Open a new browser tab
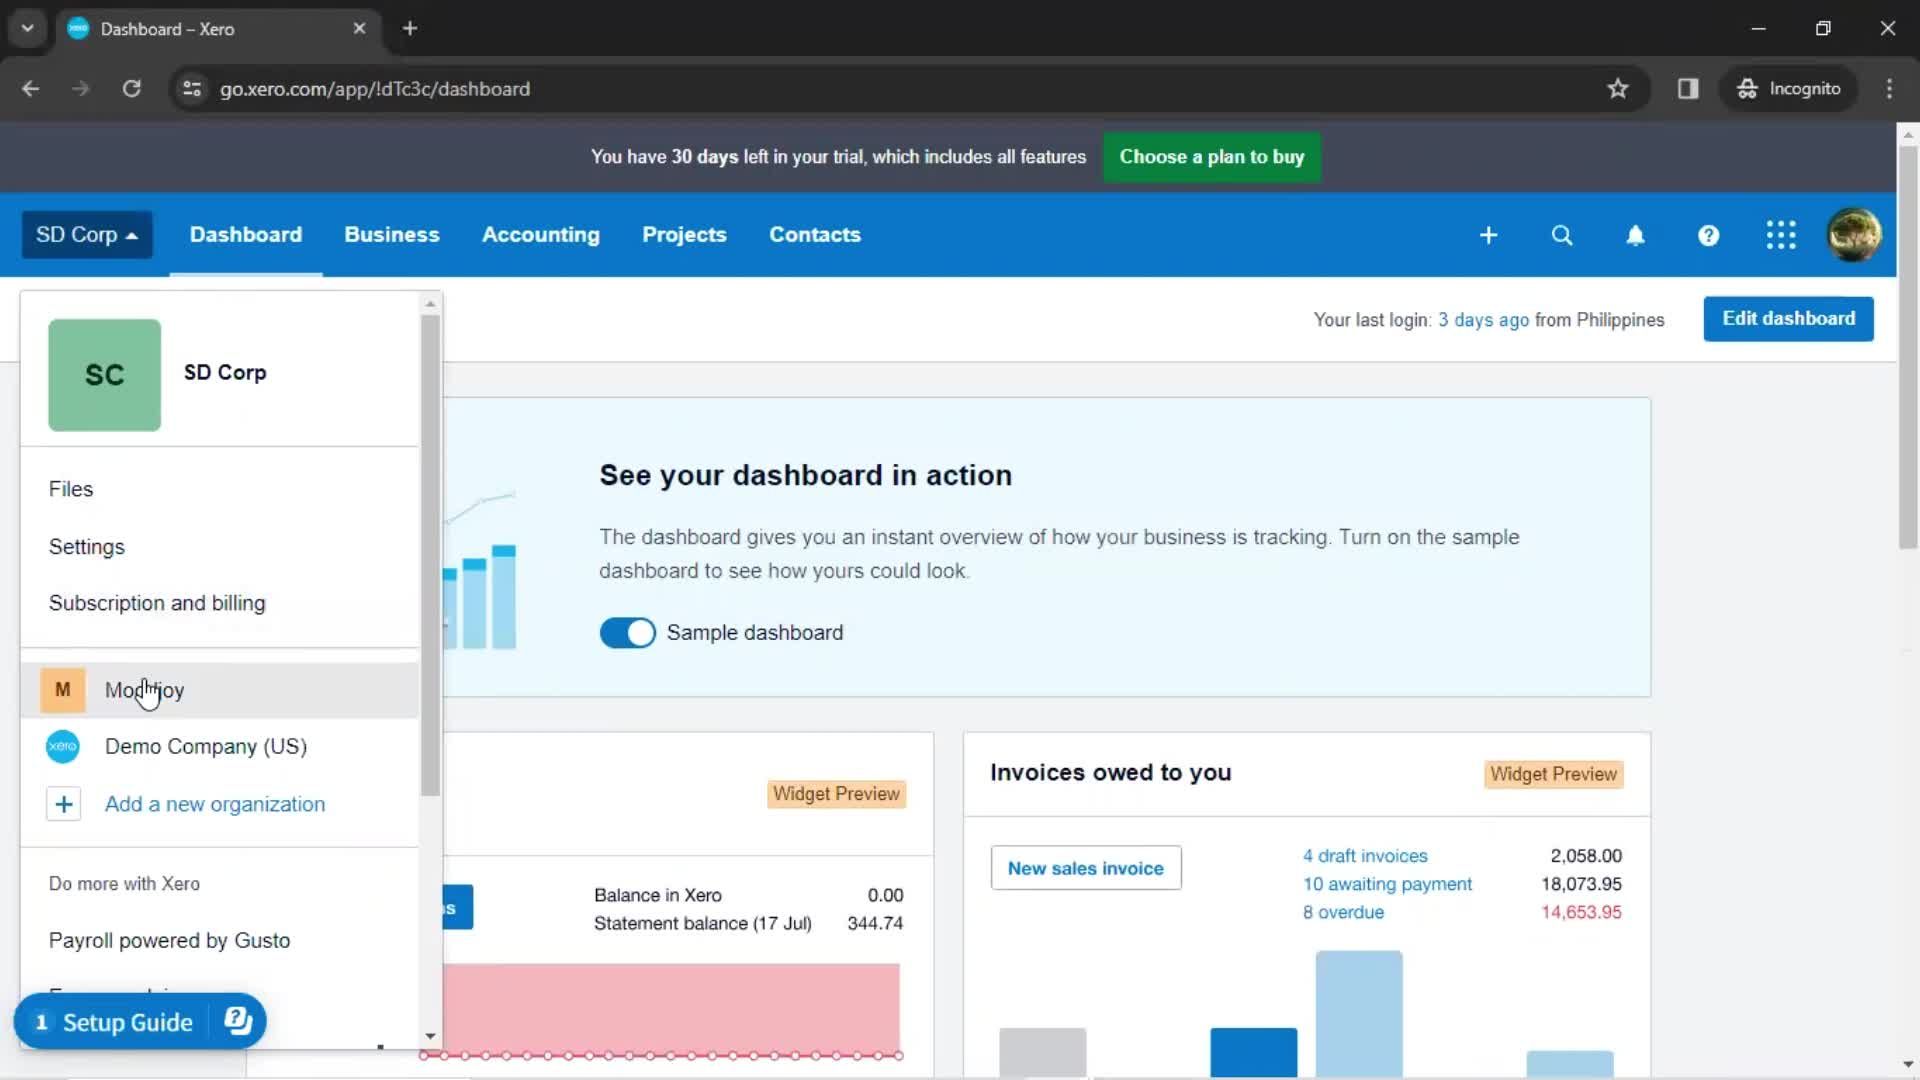This screenshot has width=1920, height=1080. click(x=410, y=29)
